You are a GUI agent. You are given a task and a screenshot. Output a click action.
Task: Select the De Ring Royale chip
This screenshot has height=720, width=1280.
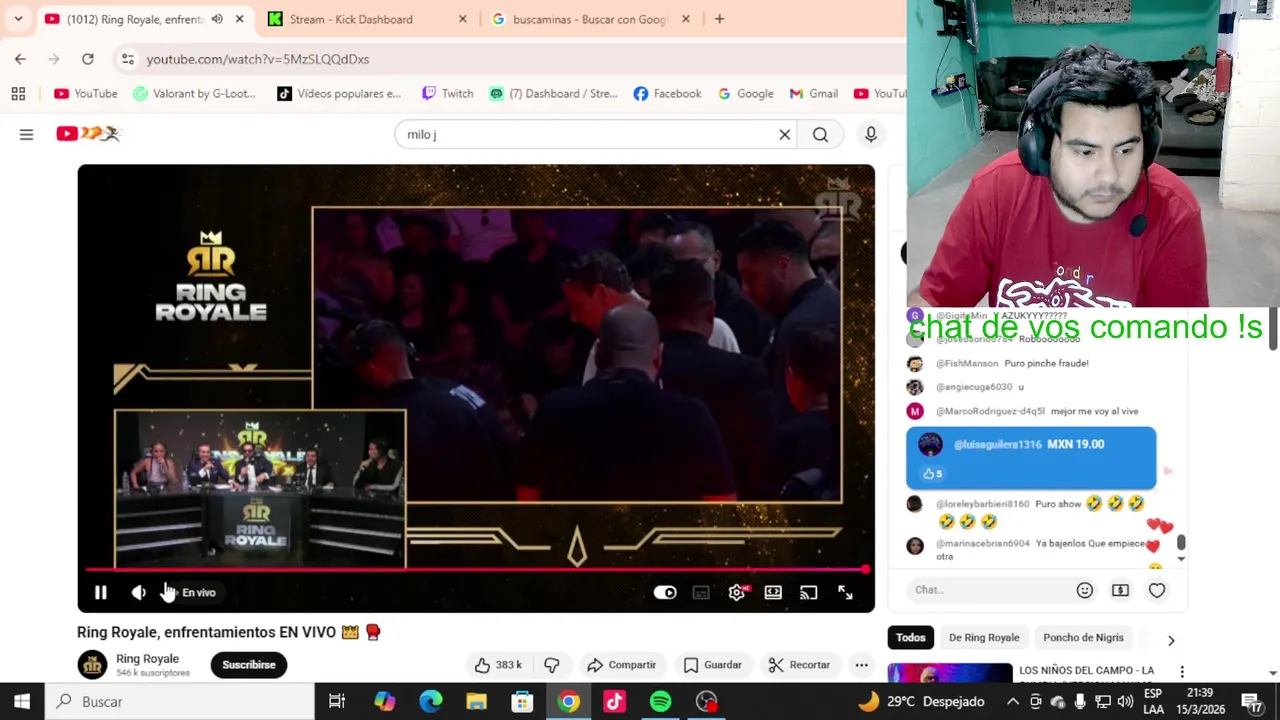(984, 638)
